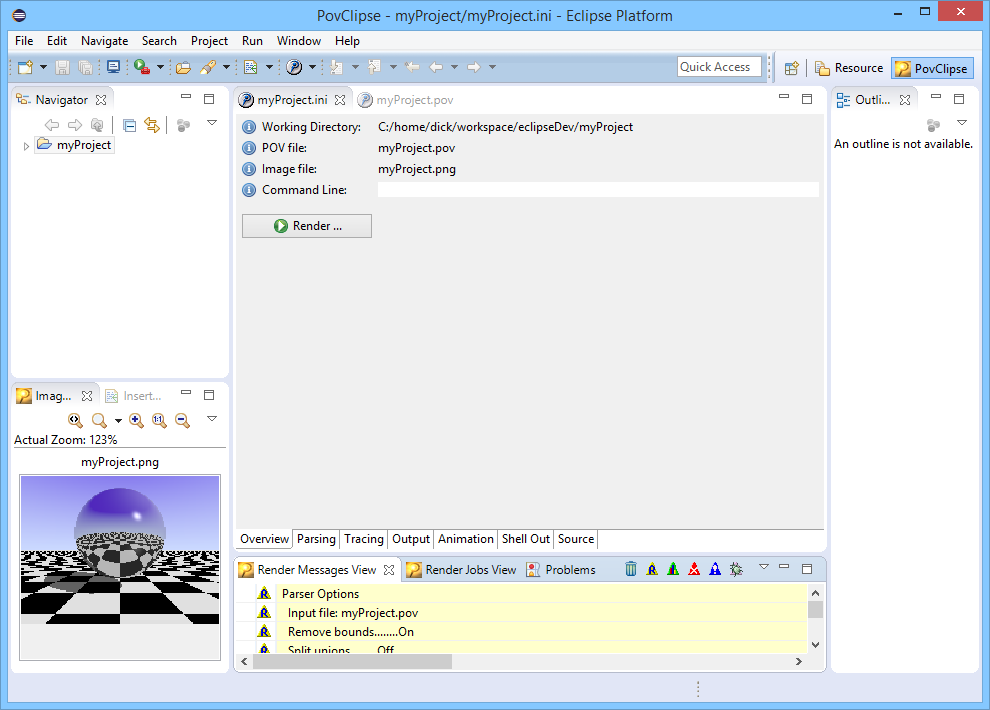The width and height of the screenshot is (990, 710).
Task: Open the Tracing page tab
Action: pos(364,539)
